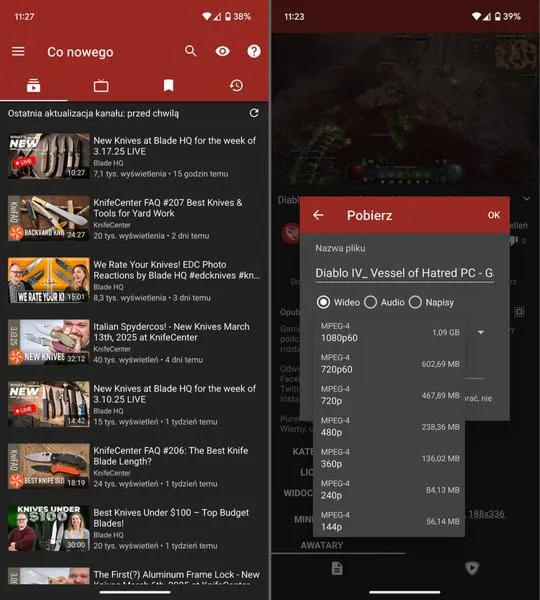540x600 pixels.
Task: Expand the video description chevron
Action: (x=527, y=199)
